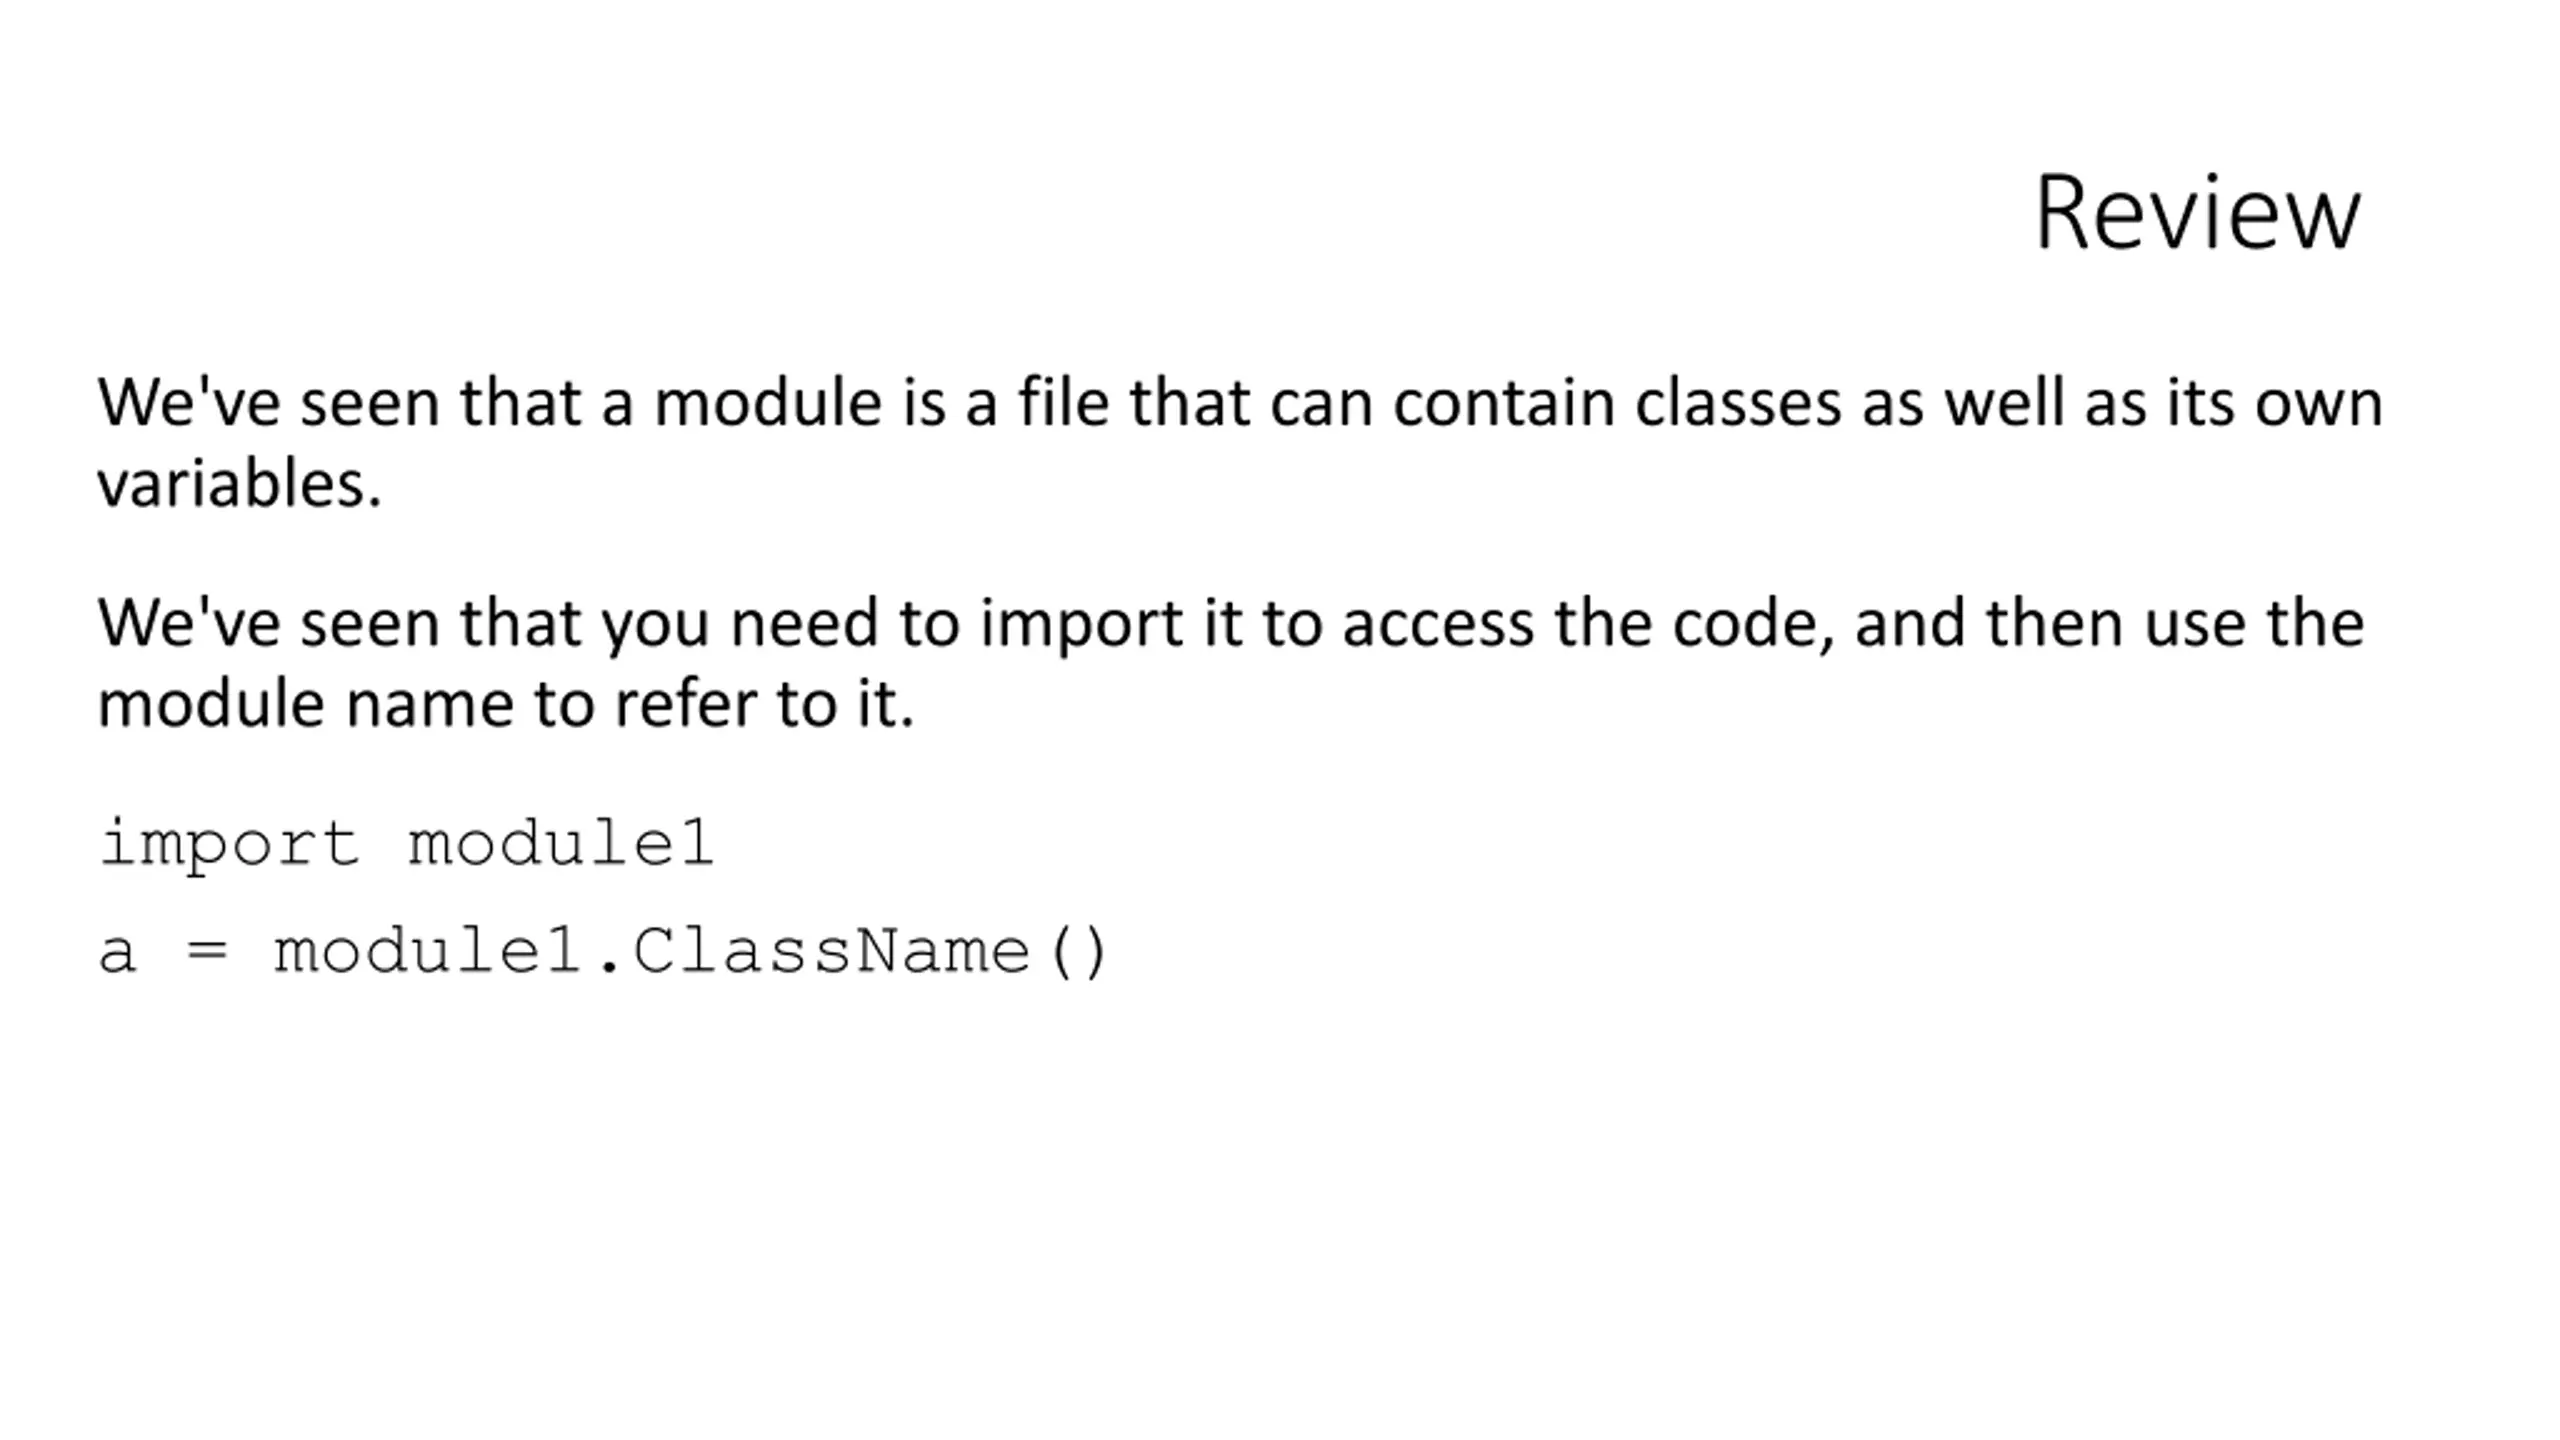Click the first "We've" on the slide
This screenshot has height=1440, width=2560.
coord(189,403)
